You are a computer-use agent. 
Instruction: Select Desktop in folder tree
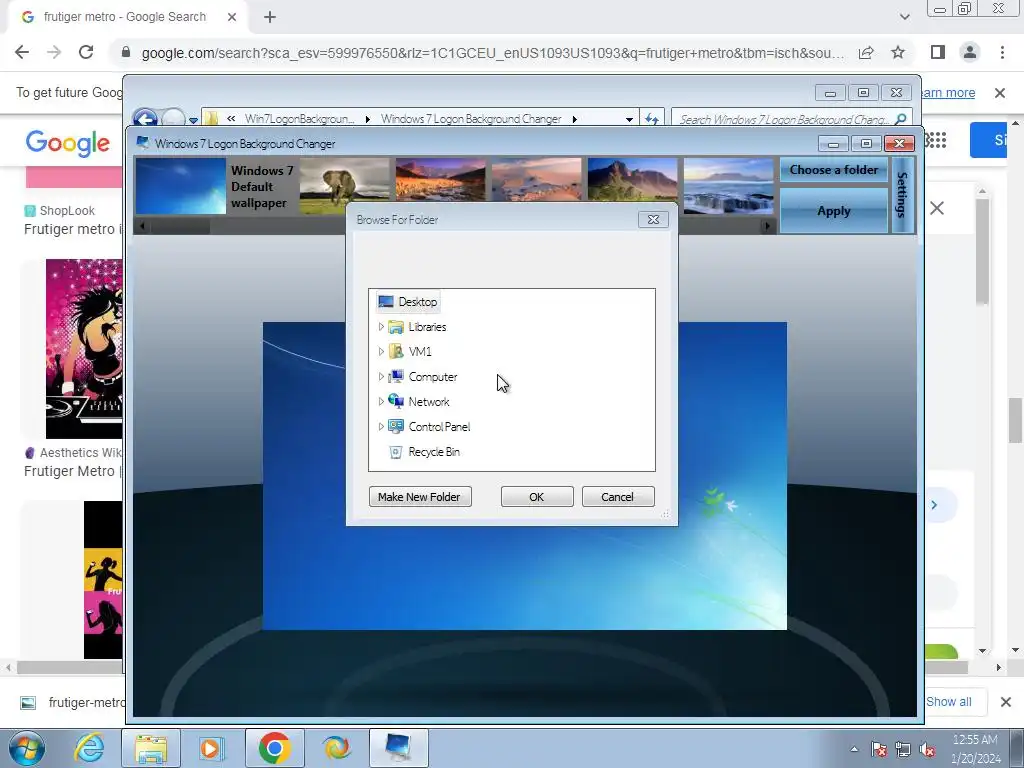(x=417, y=302)
